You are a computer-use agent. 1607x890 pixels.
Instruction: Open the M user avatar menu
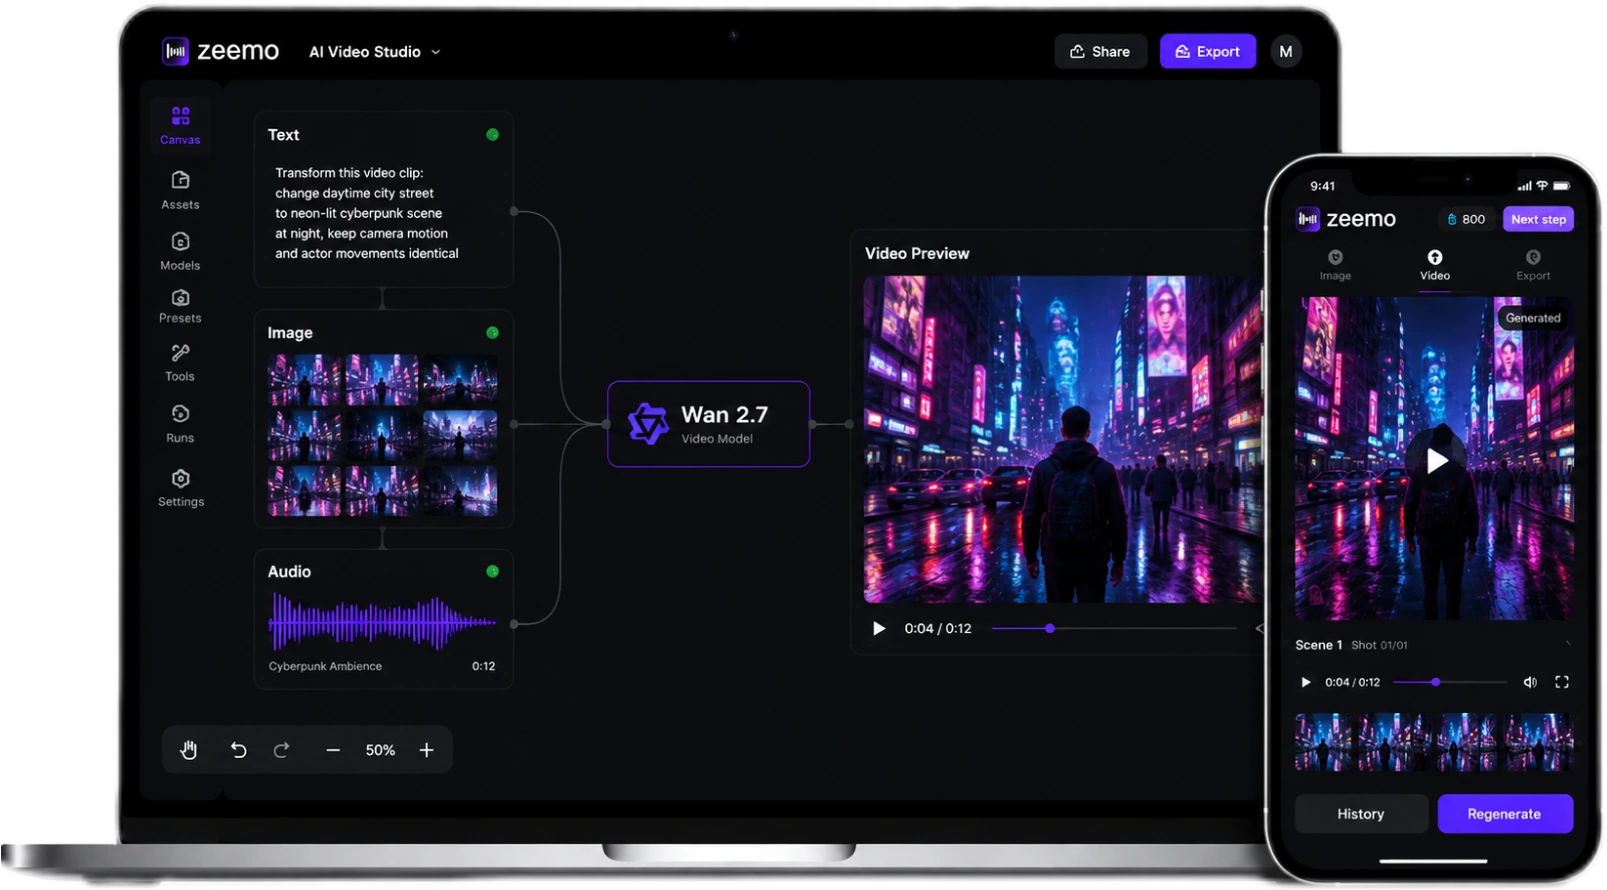click(1286, 52)
